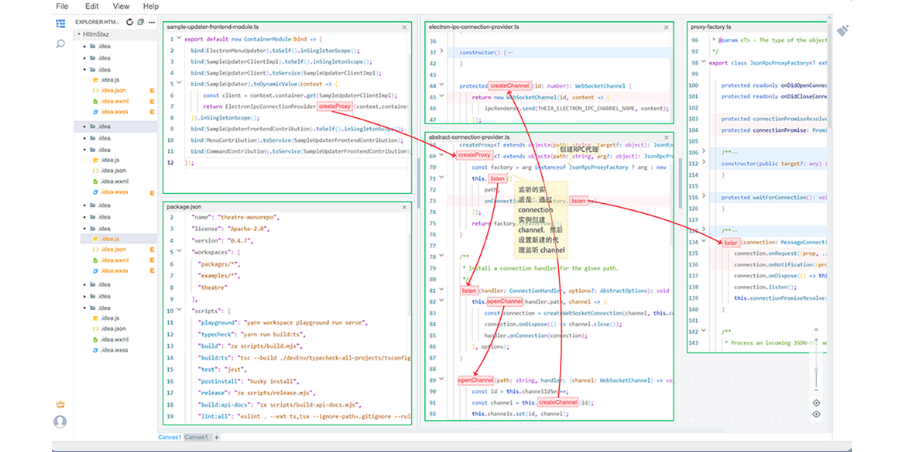
Task: Close the sample-updater-frontend-module.ts panel
Action: [405, 27]
